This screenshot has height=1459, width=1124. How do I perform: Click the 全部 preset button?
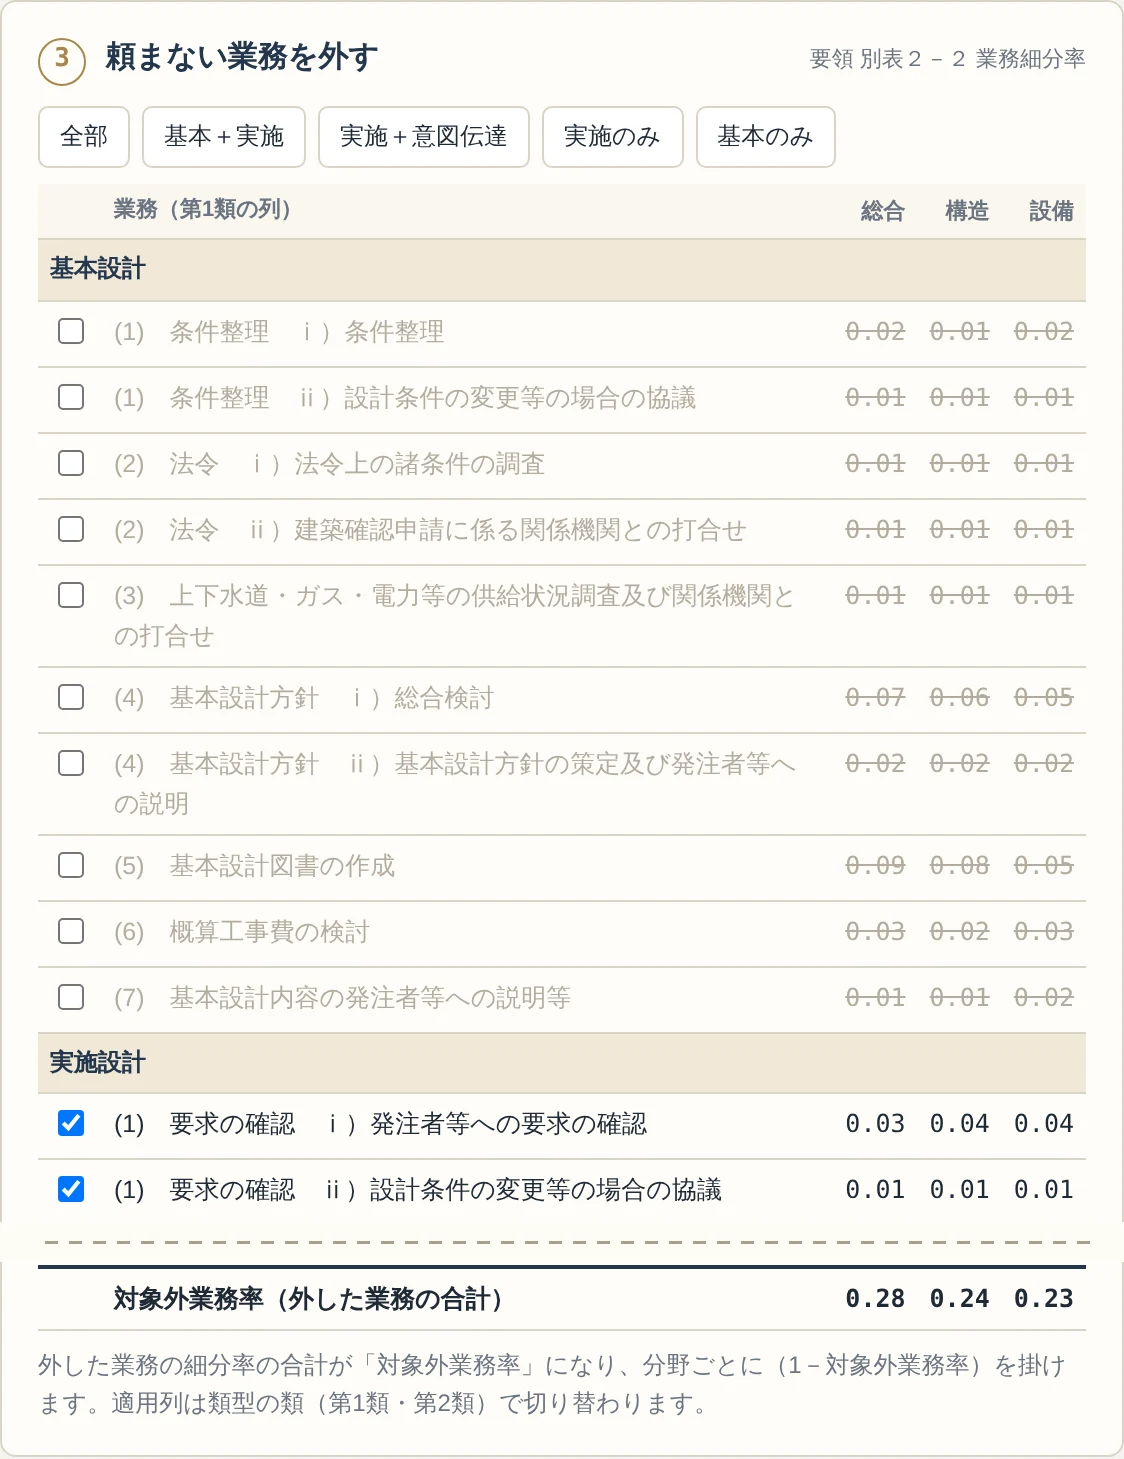84,137
